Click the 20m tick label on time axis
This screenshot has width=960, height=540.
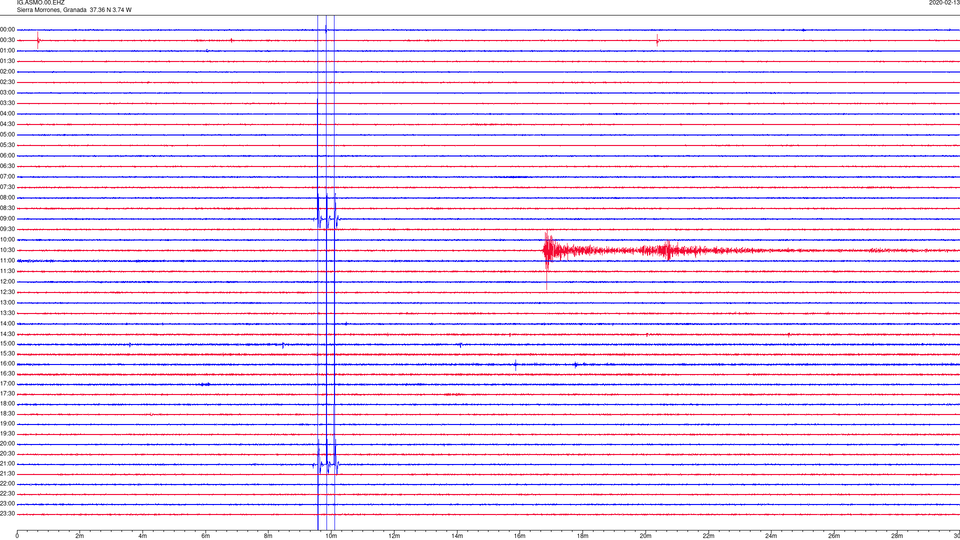coord(645,536)
